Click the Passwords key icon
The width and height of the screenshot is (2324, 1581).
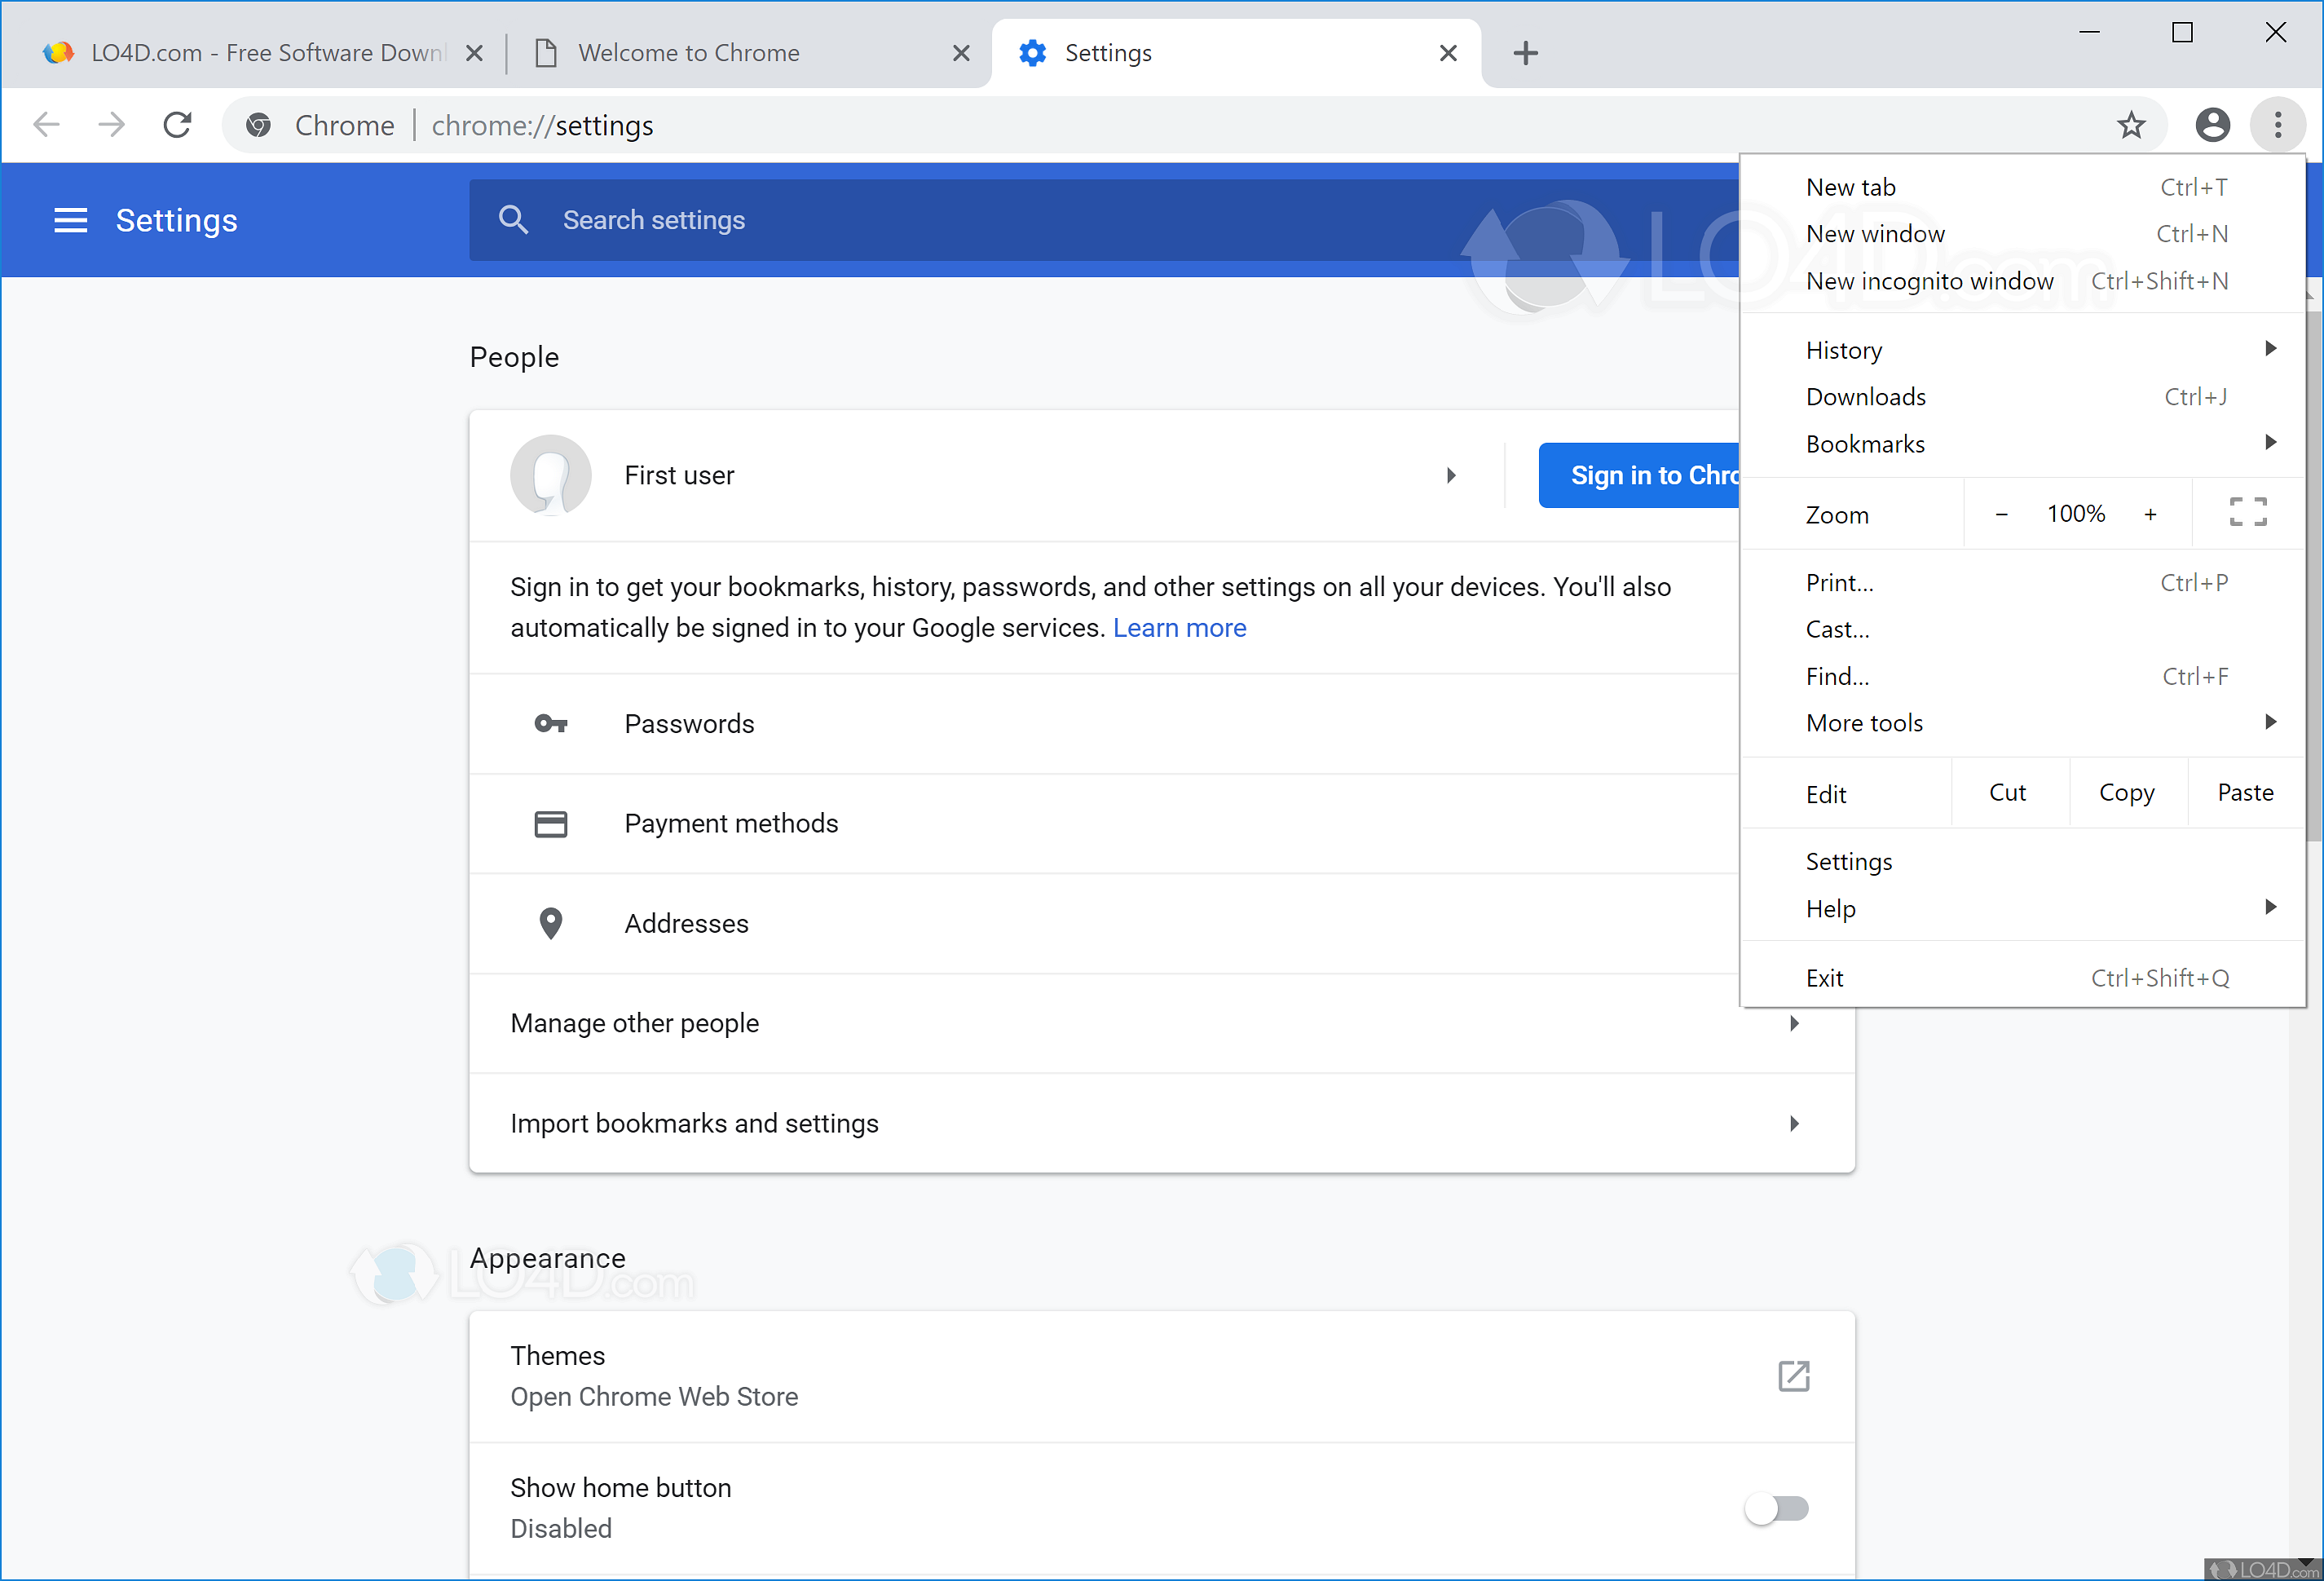click(552, 723)
